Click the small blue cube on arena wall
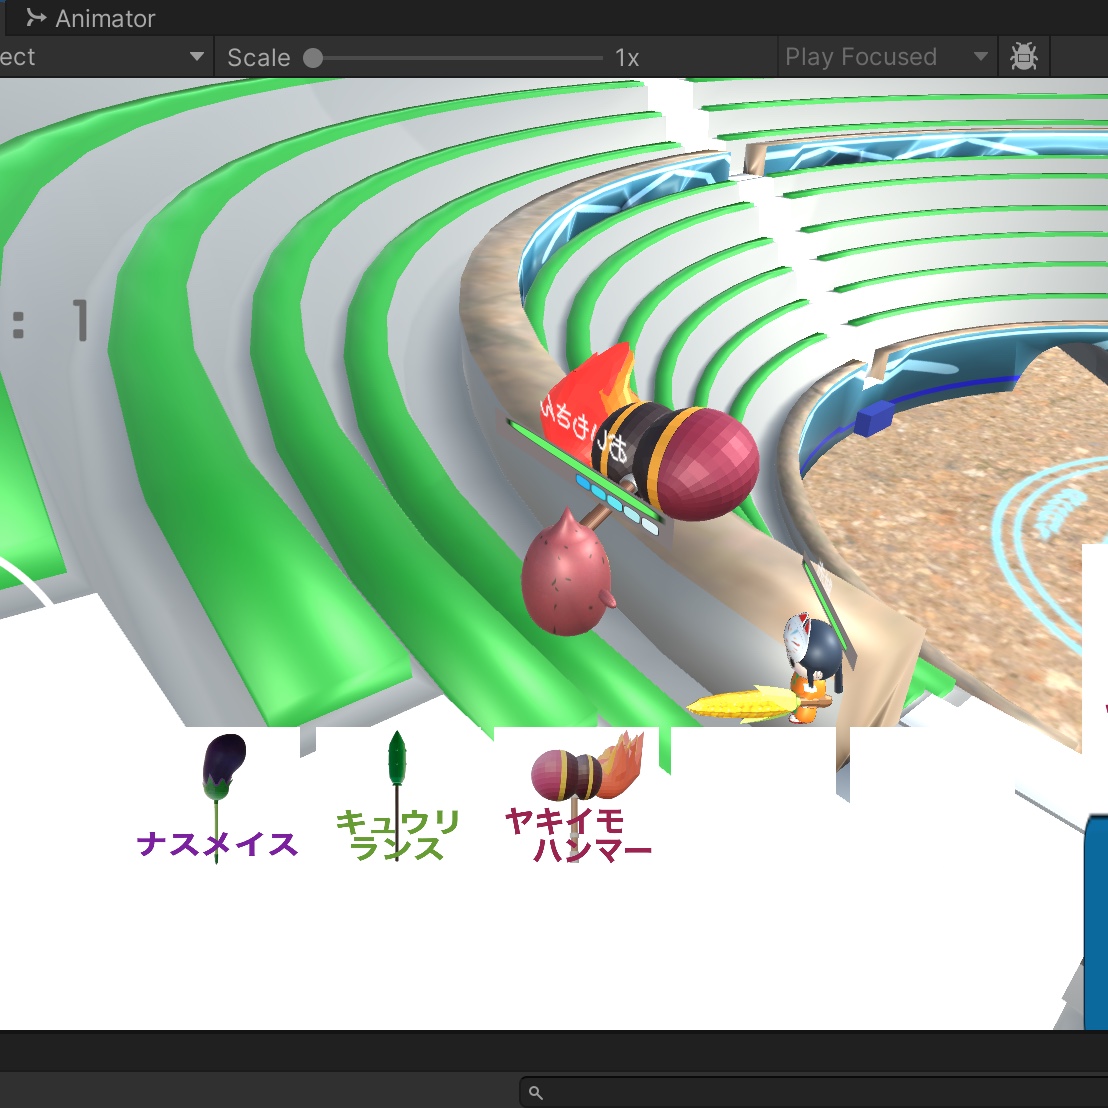Image resolution: width=1108 pixels, height=1108 pixels. 873,417
